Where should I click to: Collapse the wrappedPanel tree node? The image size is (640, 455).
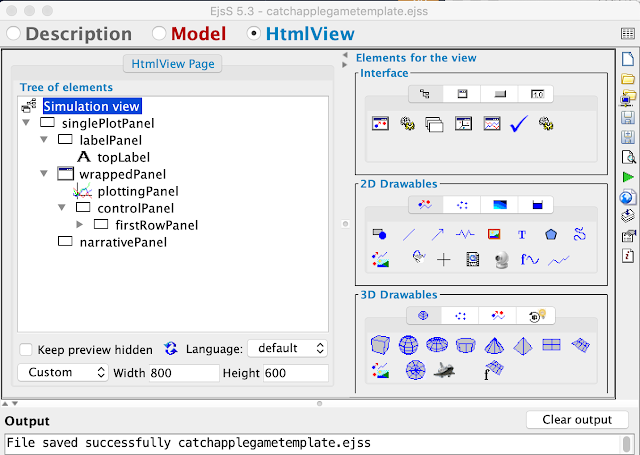(44, 173)
